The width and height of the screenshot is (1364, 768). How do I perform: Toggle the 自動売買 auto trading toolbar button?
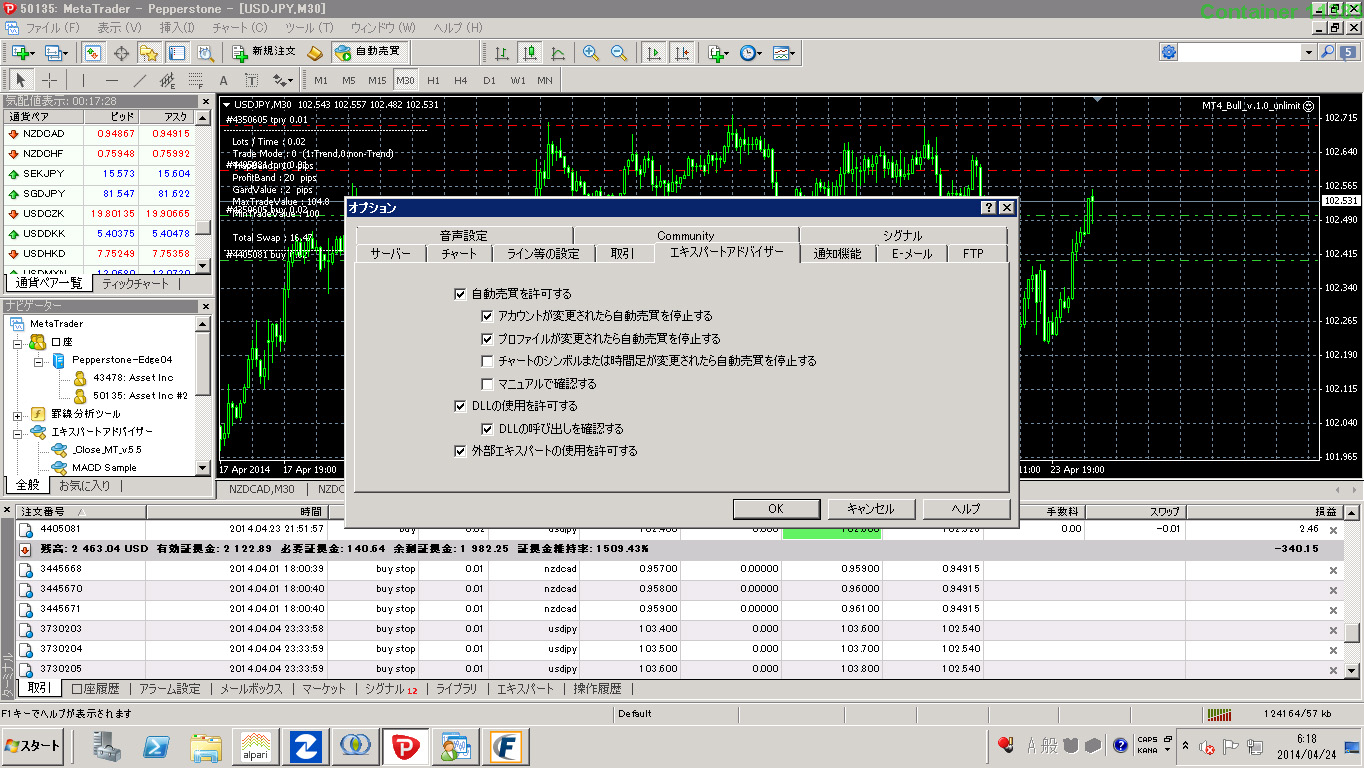pos(371,52)
